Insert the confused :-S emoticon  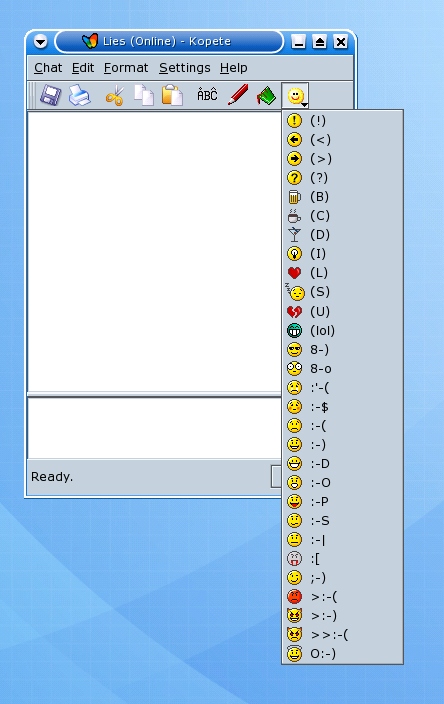pyautogui.click(x=342, y=521)
